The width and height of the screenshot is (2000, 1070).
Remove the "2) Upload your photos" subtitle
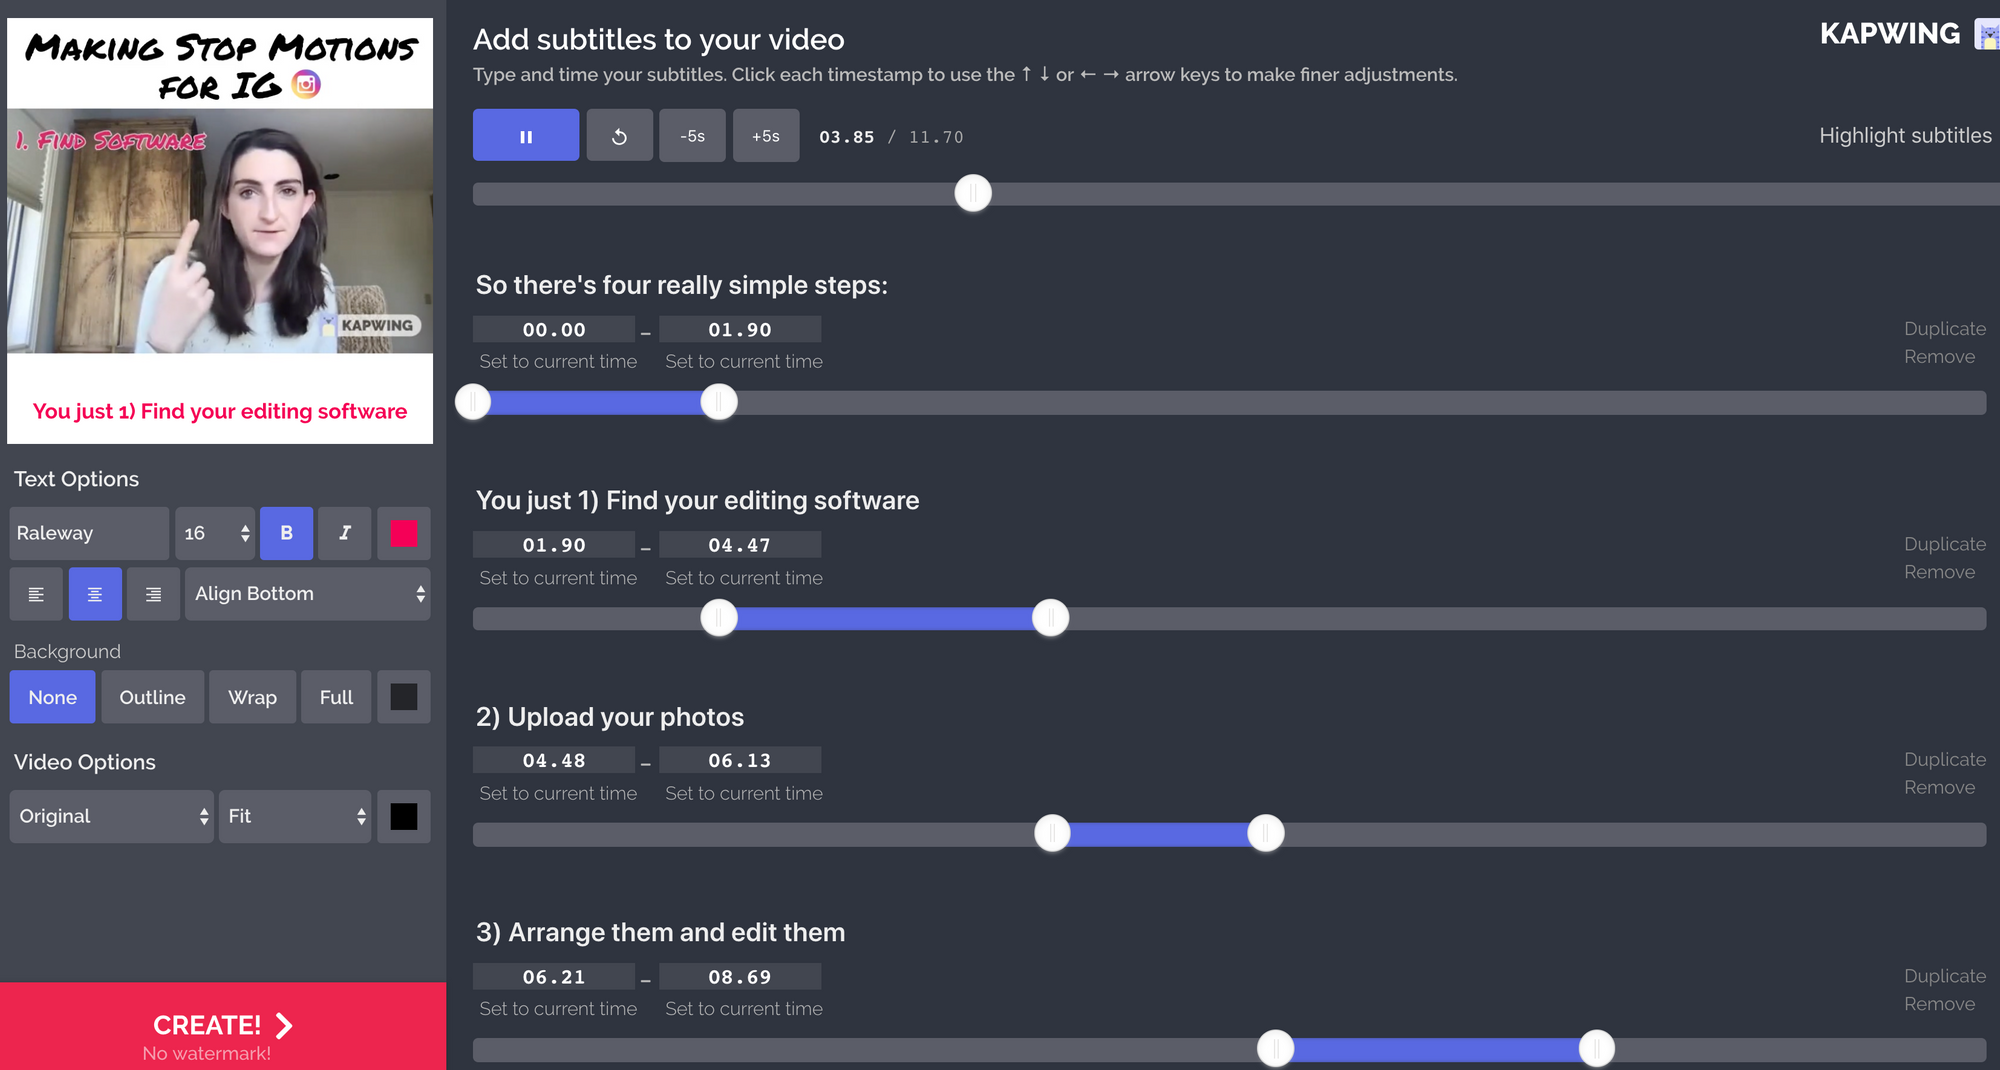pyautogui.click(x=1939, y=788)
